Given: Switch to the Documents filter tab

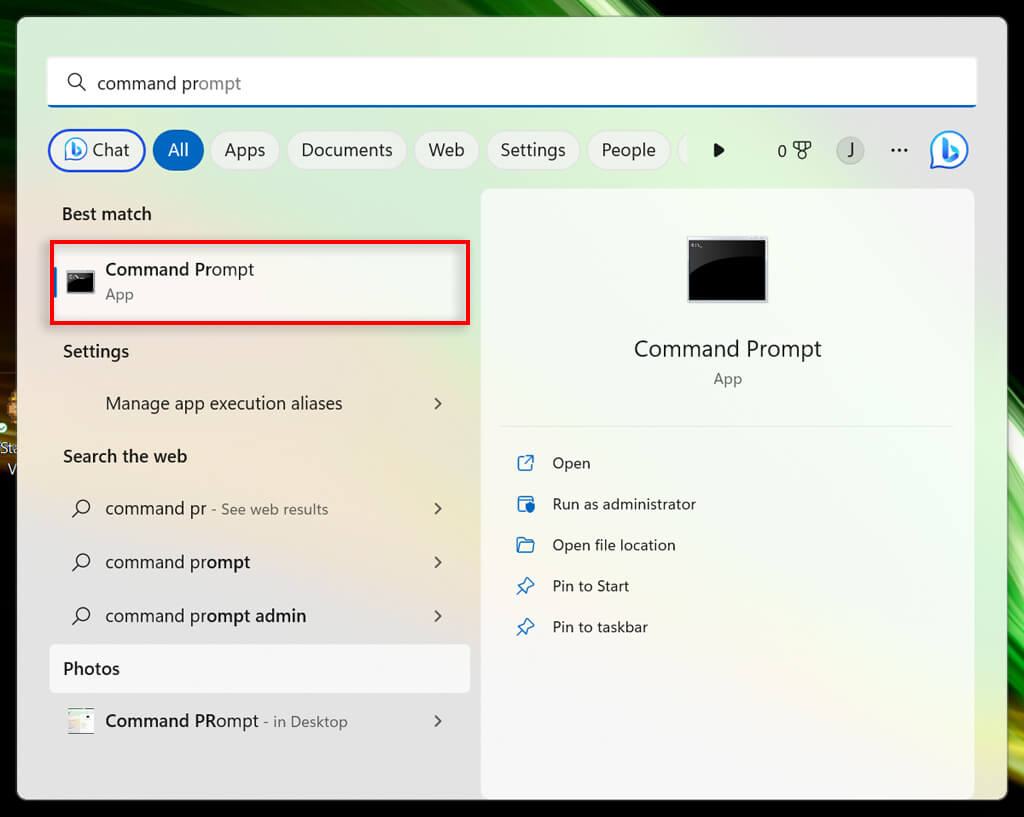Looking at the screenshot, I should click(x=346, y=150).
